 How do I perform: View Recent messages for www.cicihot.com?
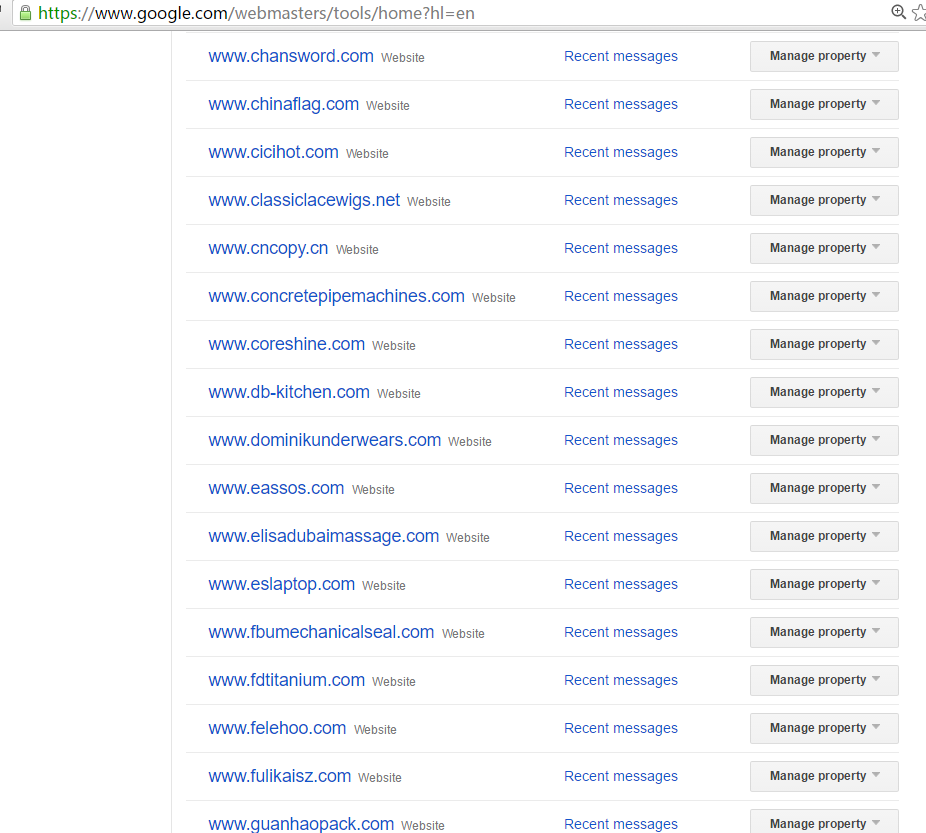coord(621,152)
